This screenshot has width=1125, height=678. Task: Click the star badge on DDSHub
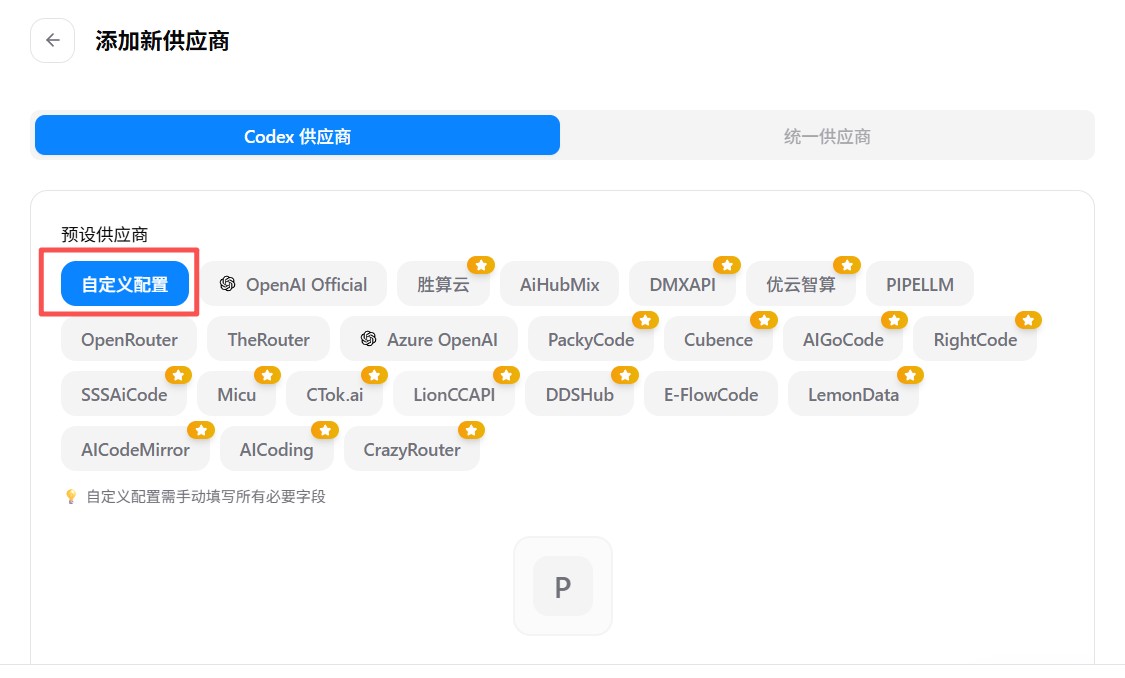625,375
